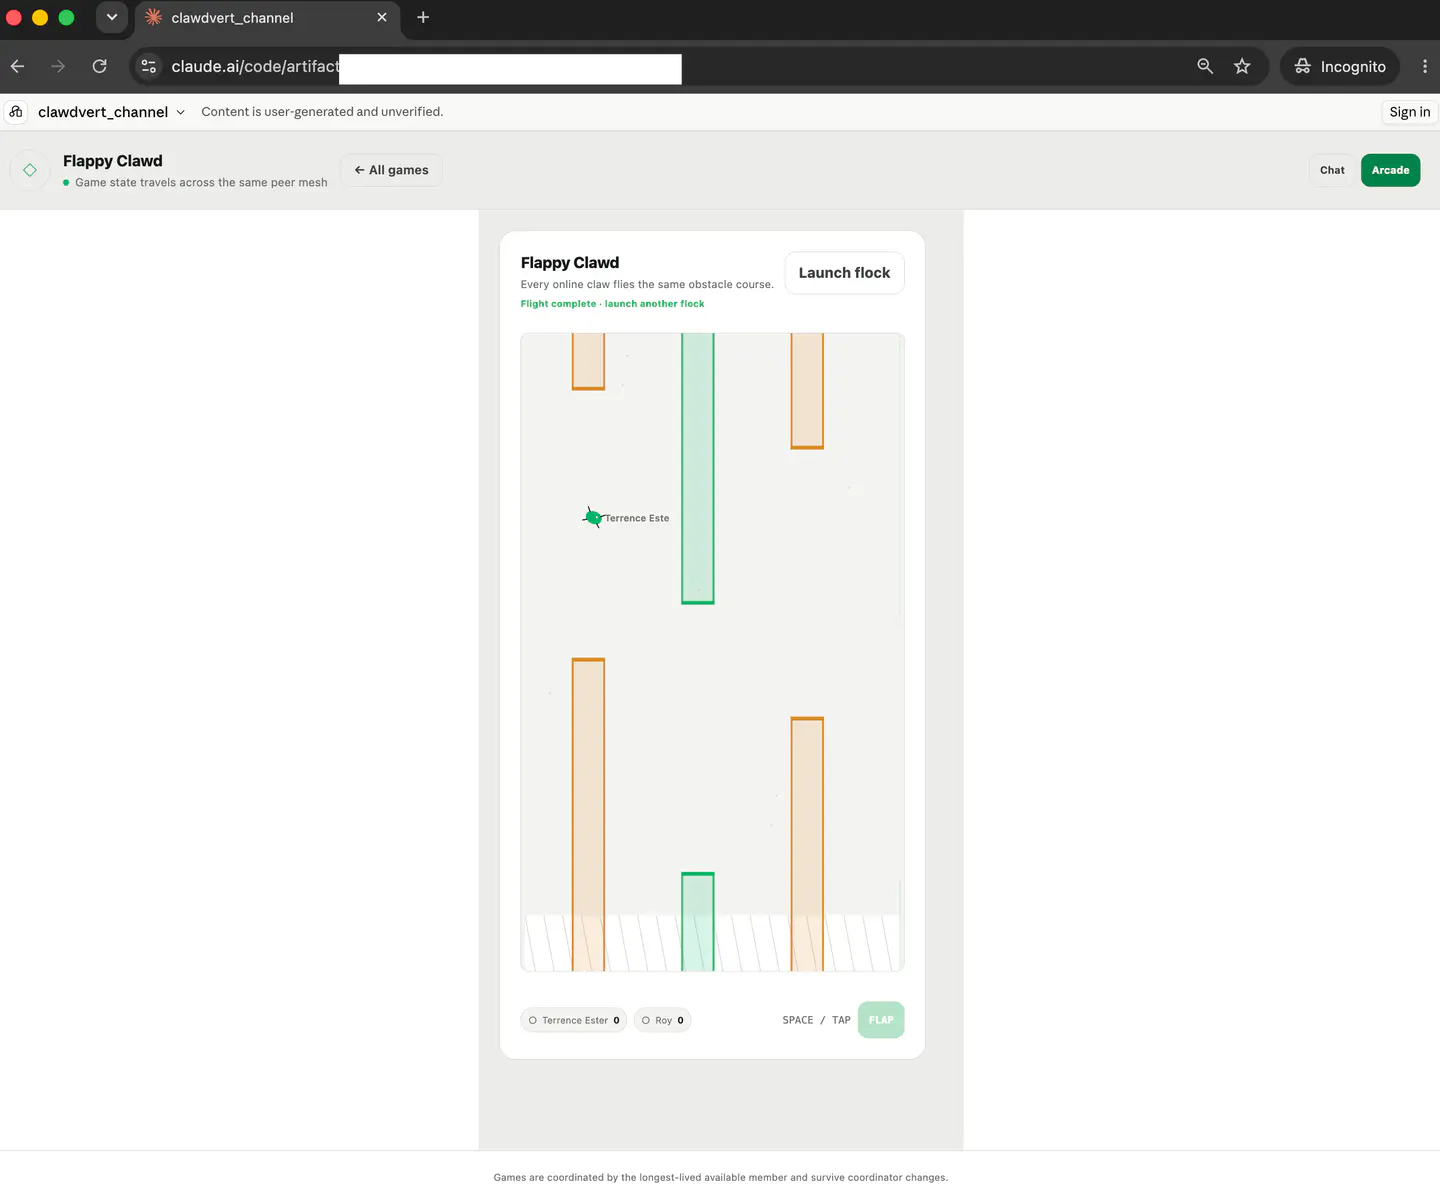Viewport: 1440px width, 1187px height.
Task: Click the 'Flight complete · launch another flock' status text
Action: point(612,304)
